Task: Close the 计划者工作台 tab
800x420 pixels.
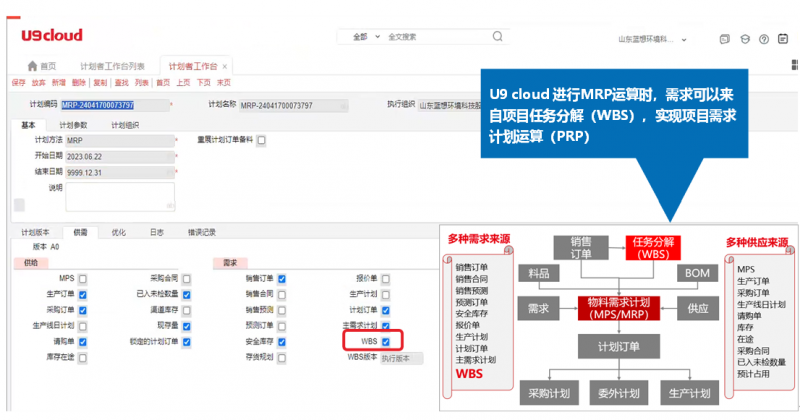Action: click(224, 66)
